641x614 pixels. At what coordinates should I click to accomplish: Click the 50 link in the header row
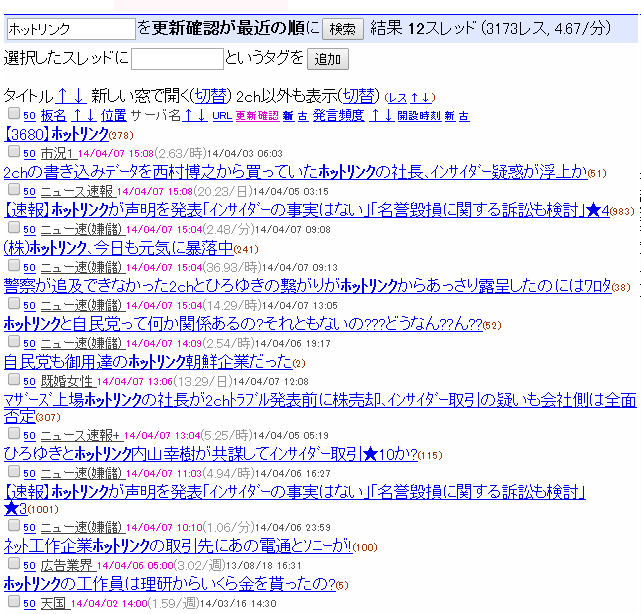[x=29, y=116]
